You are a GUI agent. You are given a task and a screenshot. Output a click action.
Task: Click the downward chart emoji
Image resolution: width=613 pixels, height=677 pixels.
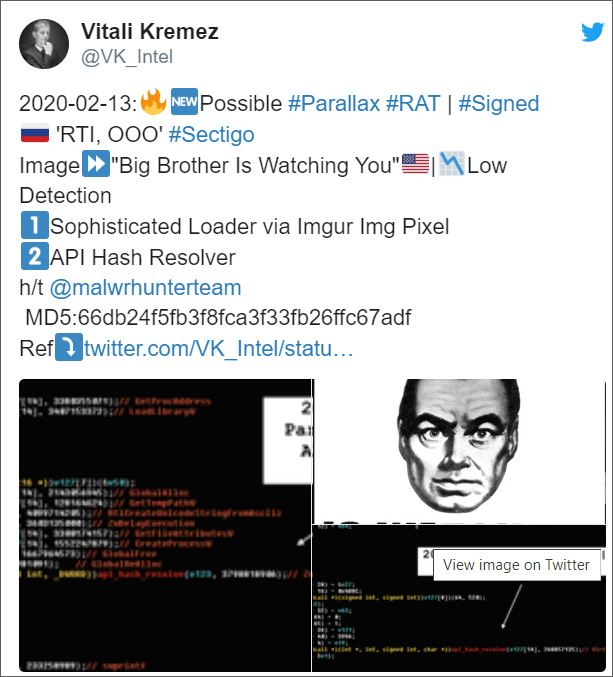tap(452, 164)
